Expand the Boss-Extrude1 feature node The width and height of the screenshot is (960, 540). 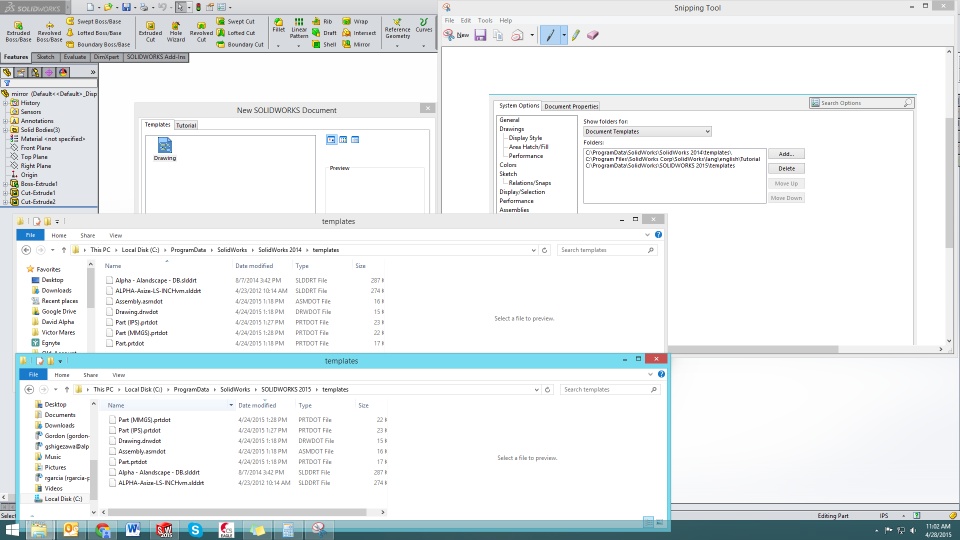coord(6,184)
